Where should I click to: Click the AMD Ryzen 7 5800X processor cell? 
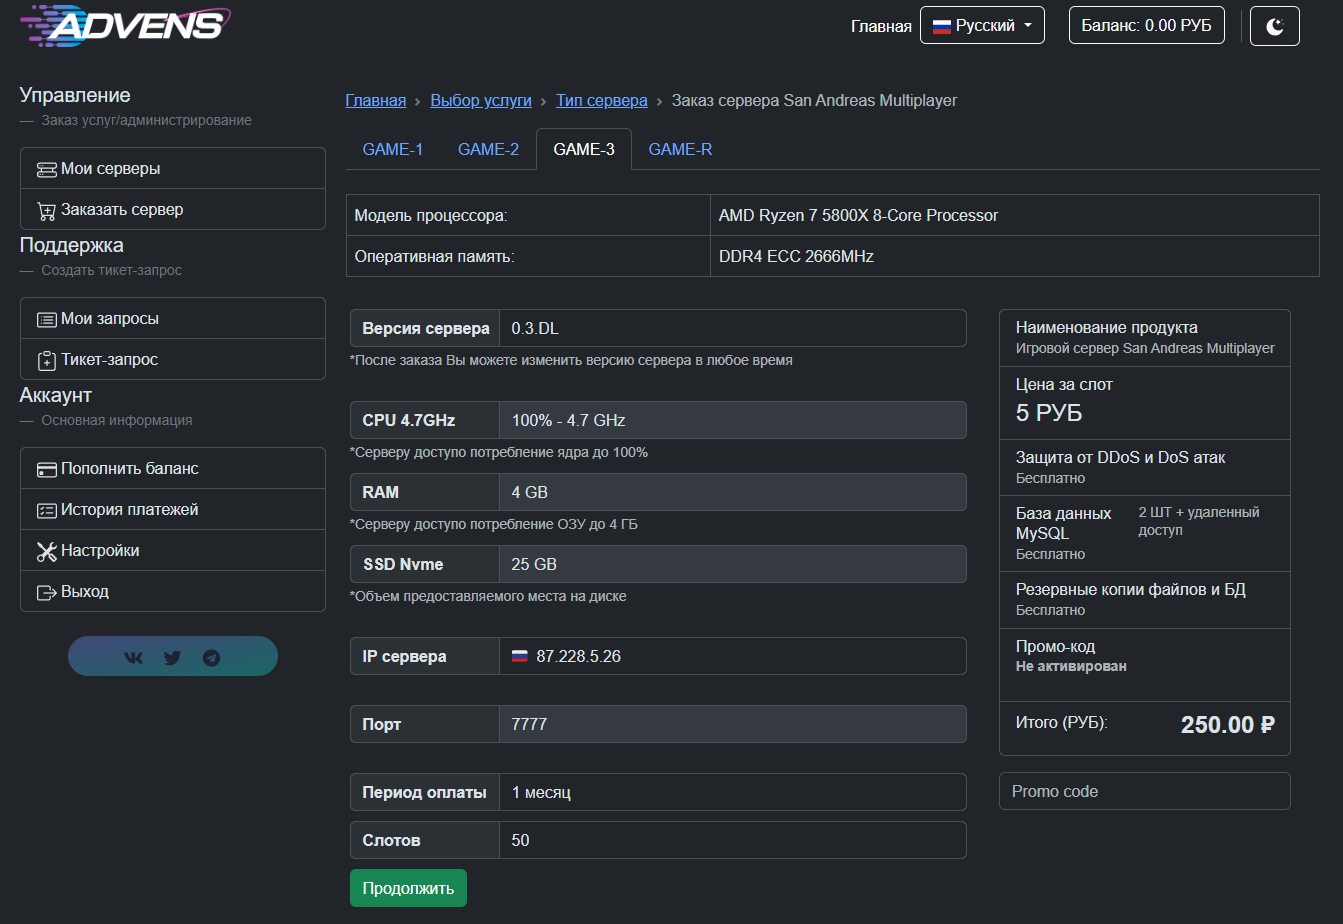[x=1015, y=215]
